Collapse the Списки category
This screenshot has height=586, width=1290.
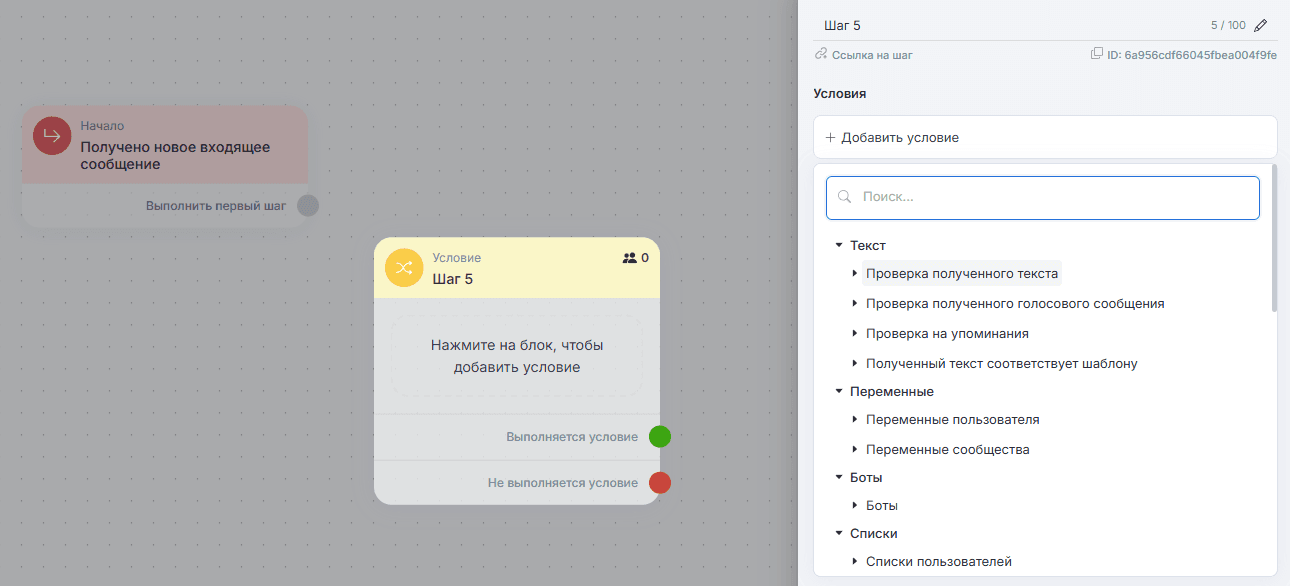[x=839, y=533]
